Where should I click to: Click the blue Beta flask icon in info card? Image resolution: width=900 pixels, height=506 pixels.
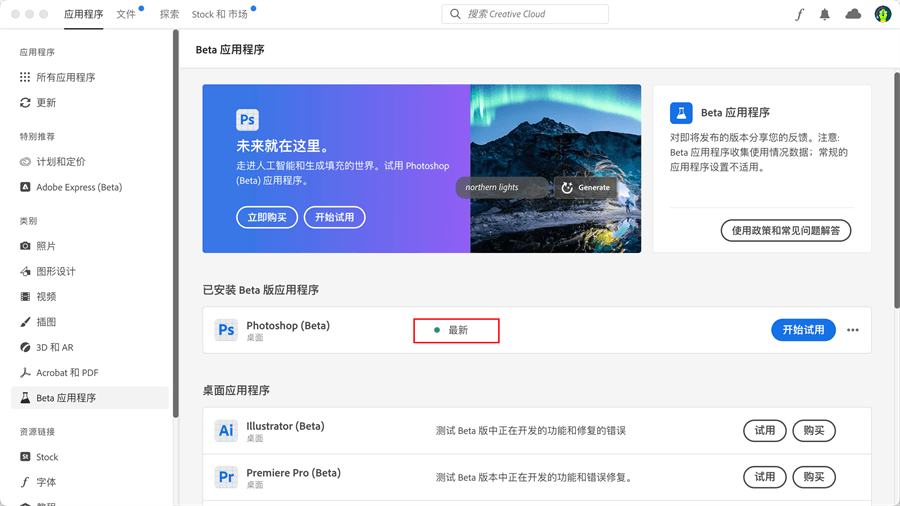(681, 113)
